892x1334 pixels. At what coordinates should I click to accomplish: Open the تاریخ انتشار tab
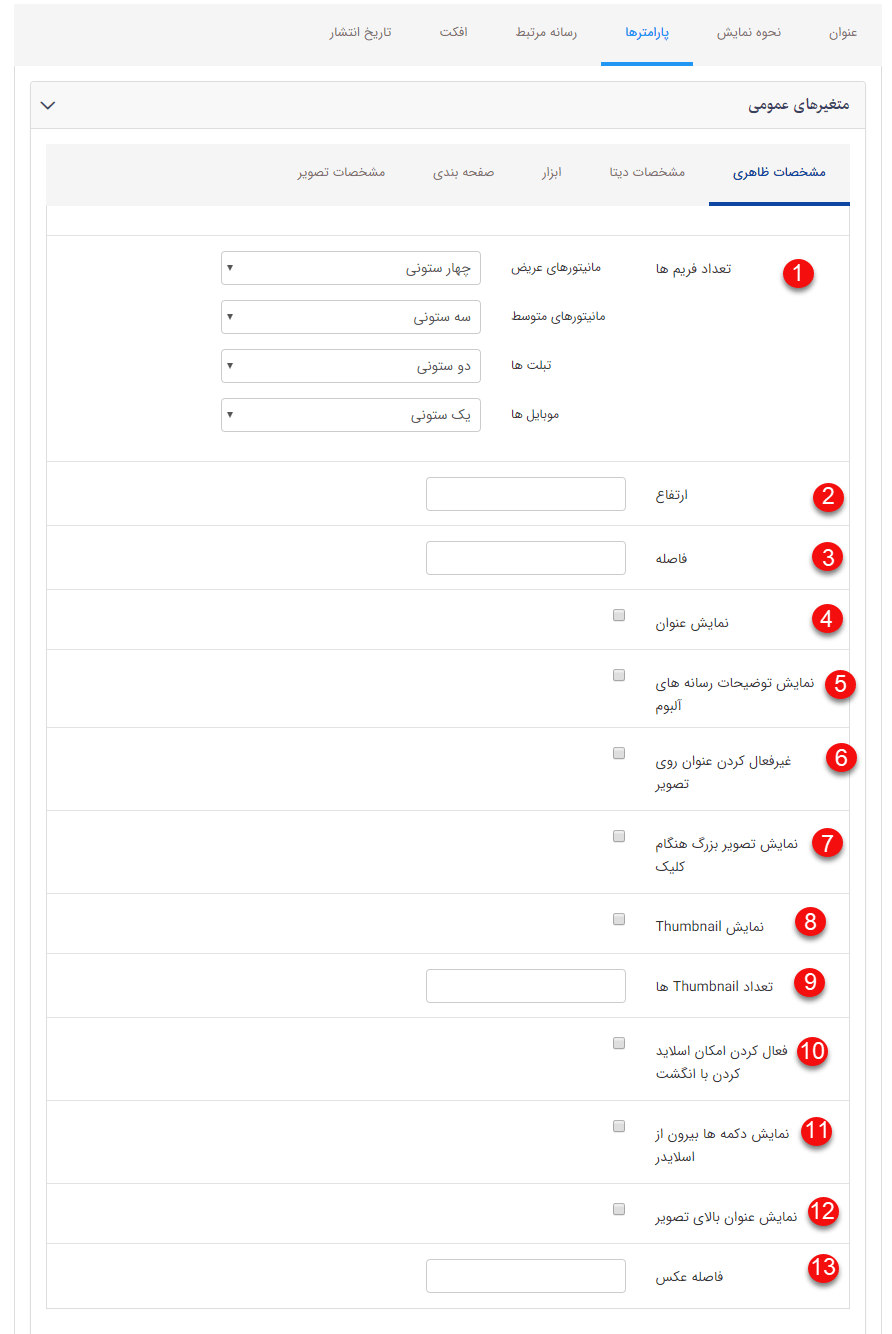358,32
